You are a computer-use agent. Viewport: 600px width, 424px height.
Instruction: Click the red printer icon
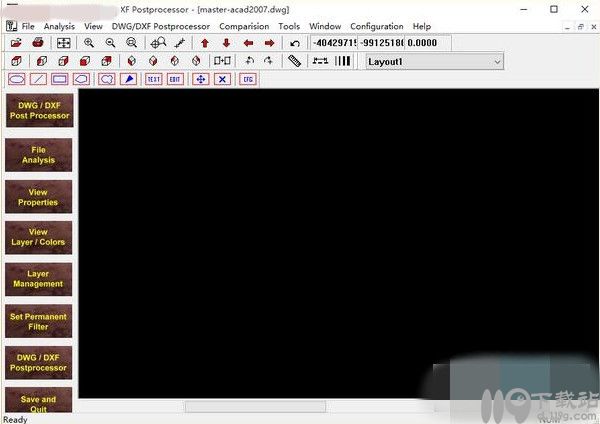tap(38, 42)
